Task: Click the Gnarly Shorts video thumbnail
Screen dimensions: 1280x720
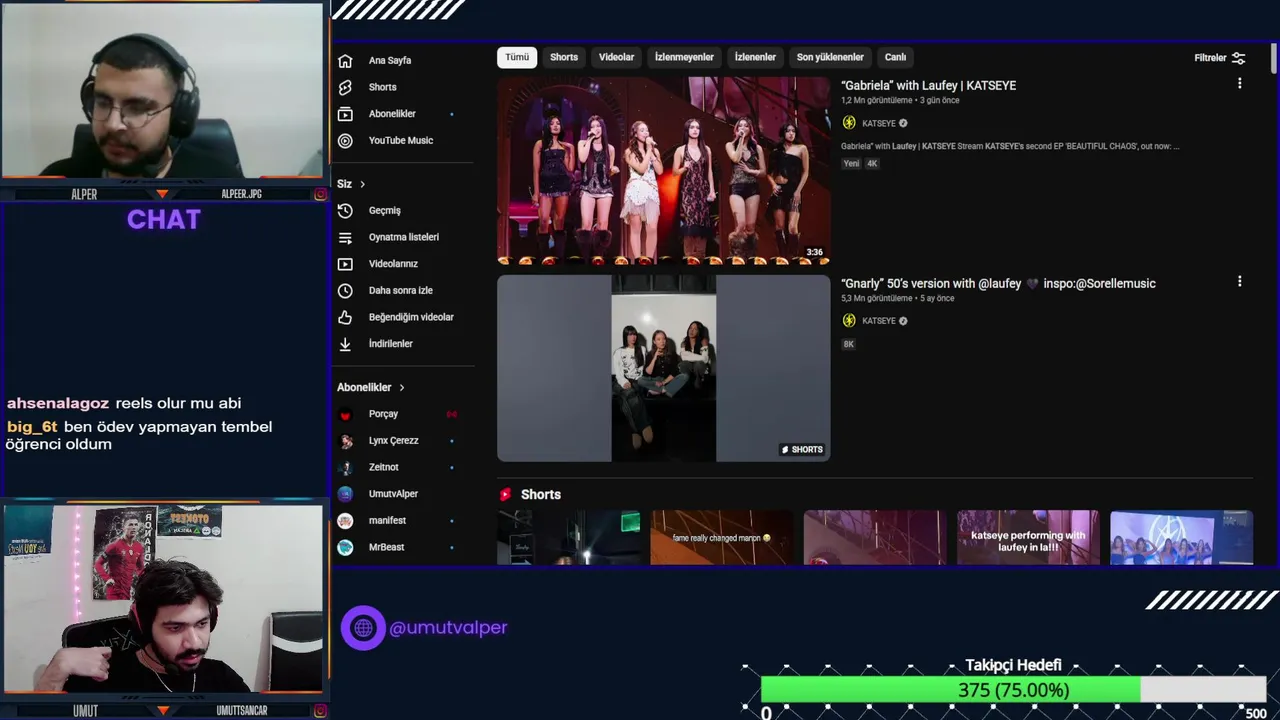Action: [x=664, y=368]
